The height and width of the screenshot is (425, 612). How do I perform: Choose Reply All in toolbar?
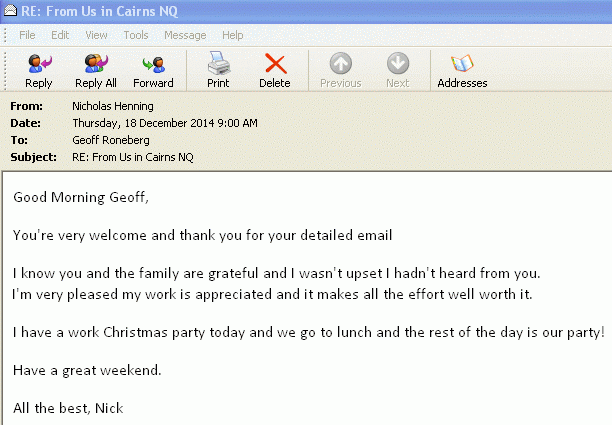(96, 71)
